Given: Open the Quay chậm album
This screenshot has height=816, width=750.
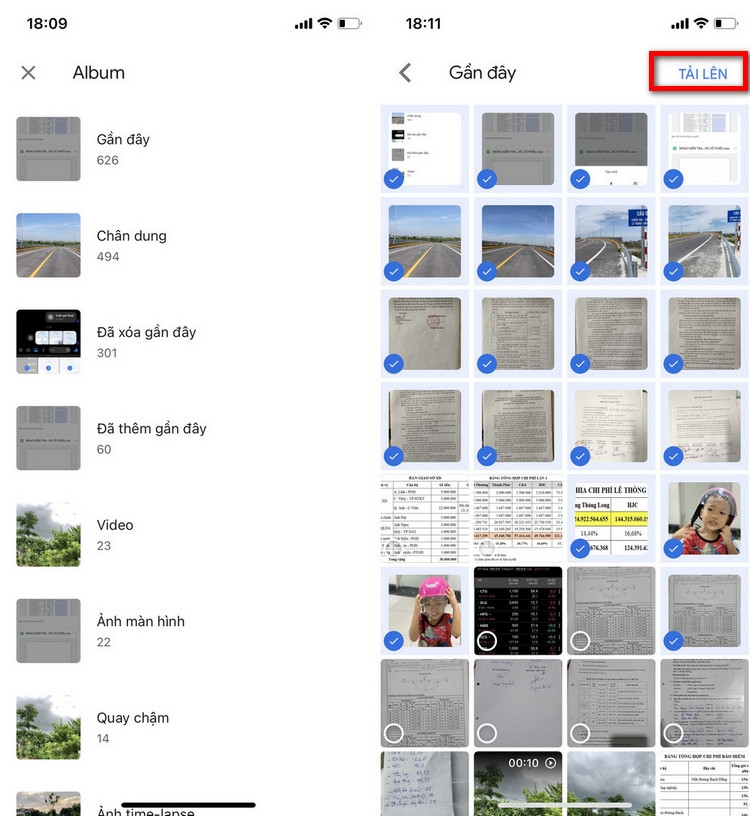Looking at the screenshot, I should tap(187, 727).
